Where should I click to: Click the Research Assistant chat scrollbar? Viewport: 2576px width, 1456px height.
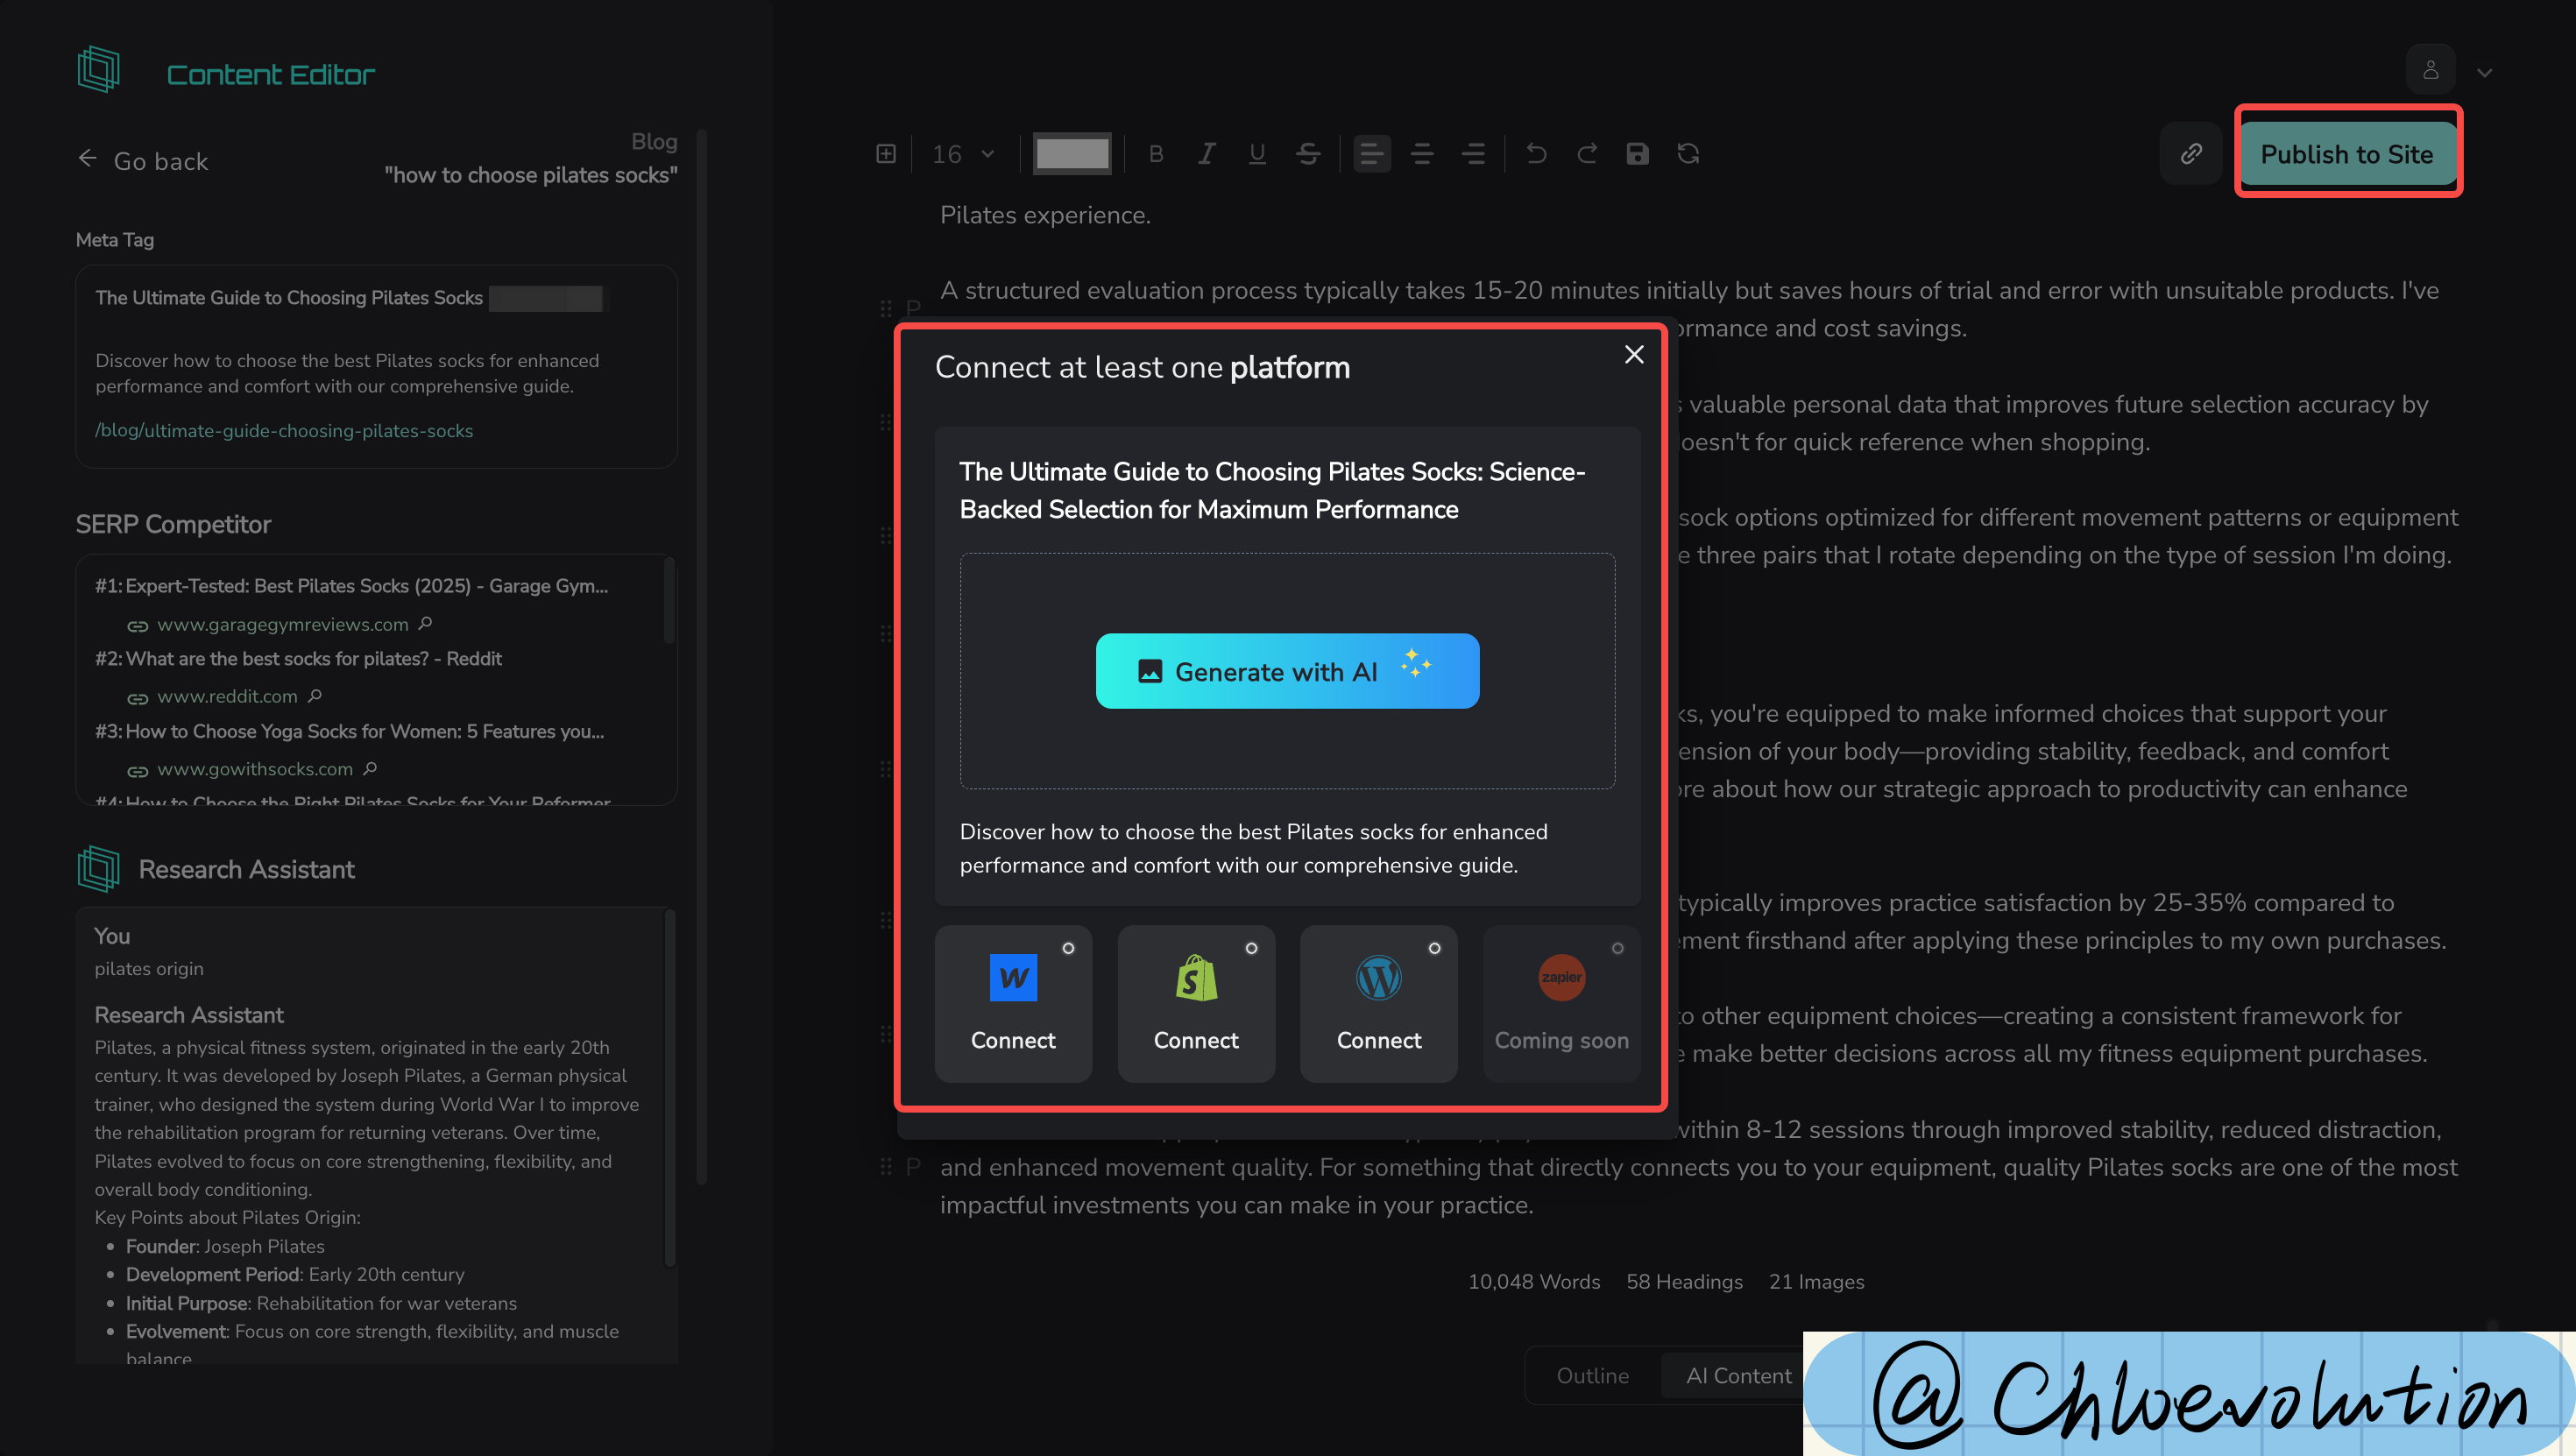click(669, 1088)
